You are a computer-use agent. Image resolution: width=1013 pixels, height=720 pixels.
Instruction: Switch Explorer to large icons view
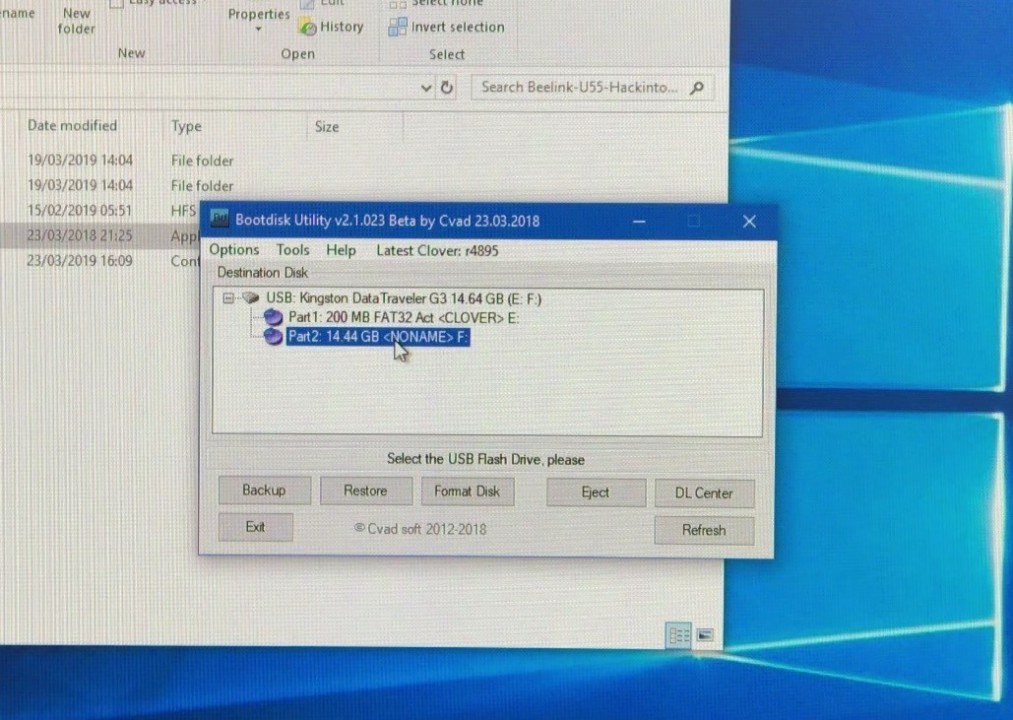(705, 635)
